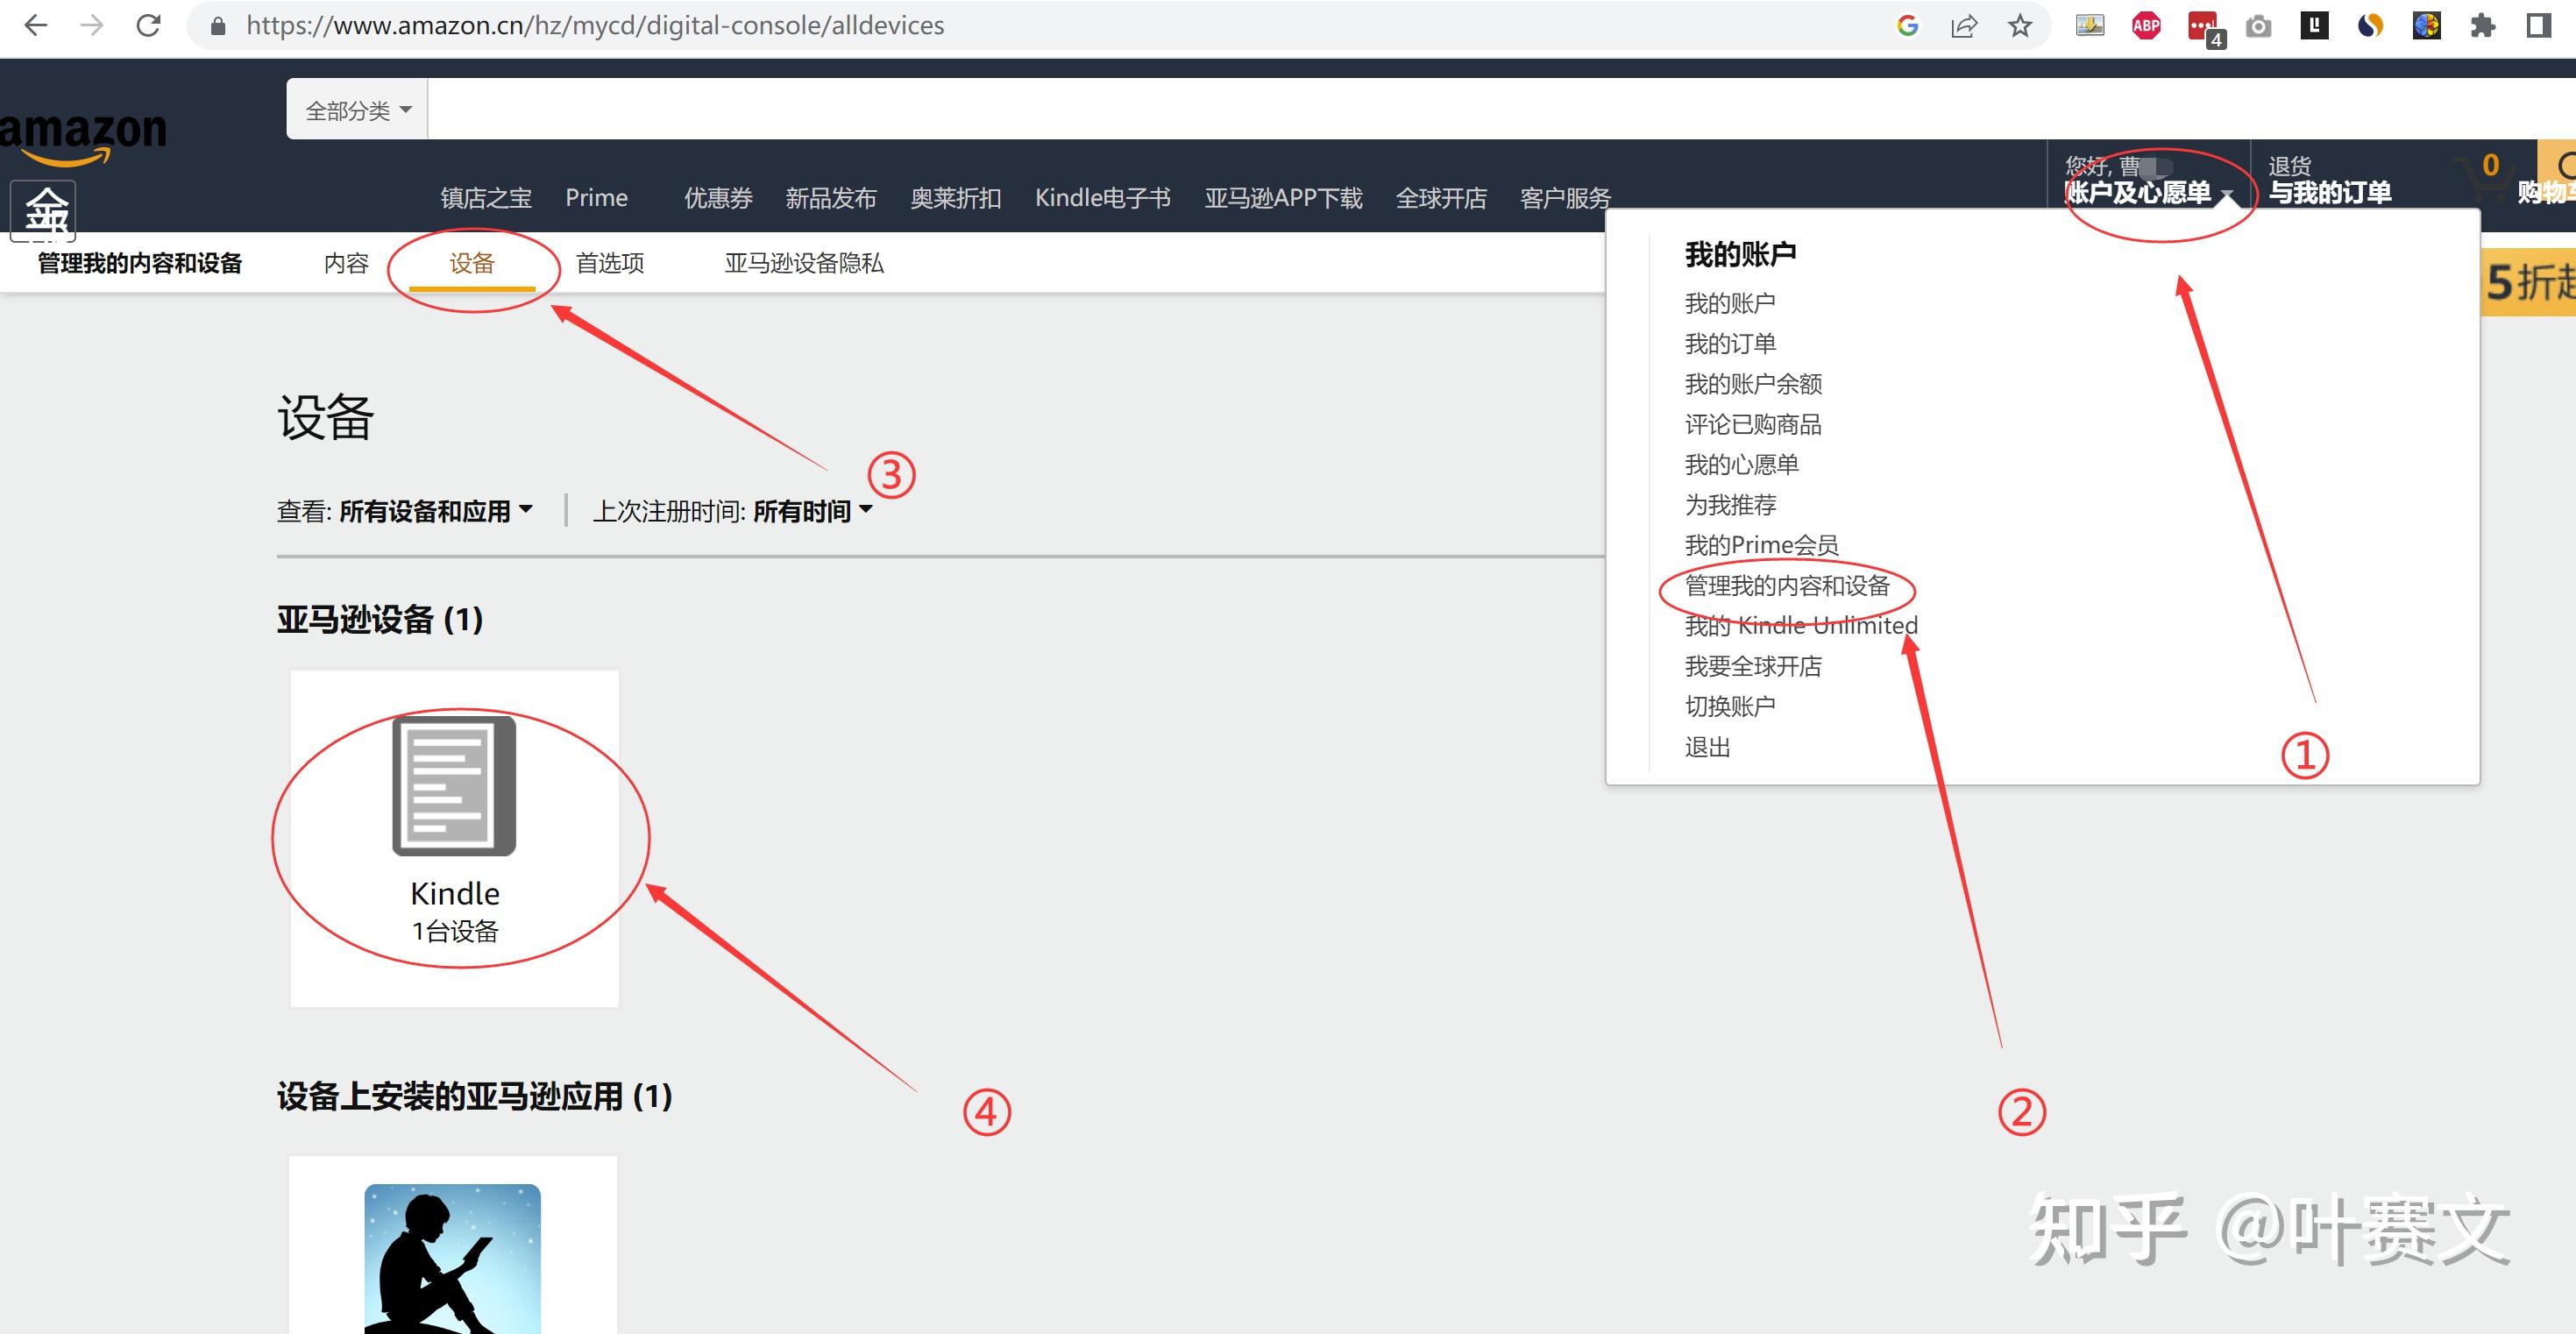Select 管理我的内容和设备 from the account menu
This screenshot has width=2576, height=1334.
[x=1787, y=585]
